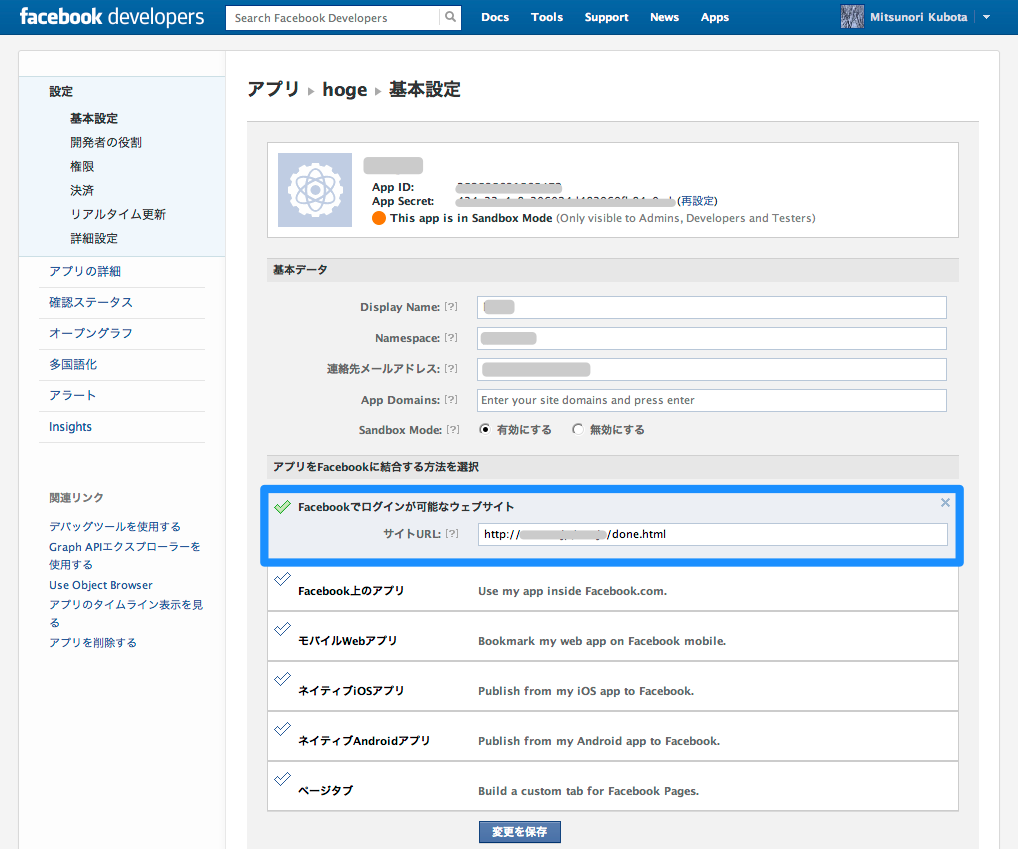Open the account dropdown arrow
This screenshot has width=1018, height=849.
pos(986,17)
